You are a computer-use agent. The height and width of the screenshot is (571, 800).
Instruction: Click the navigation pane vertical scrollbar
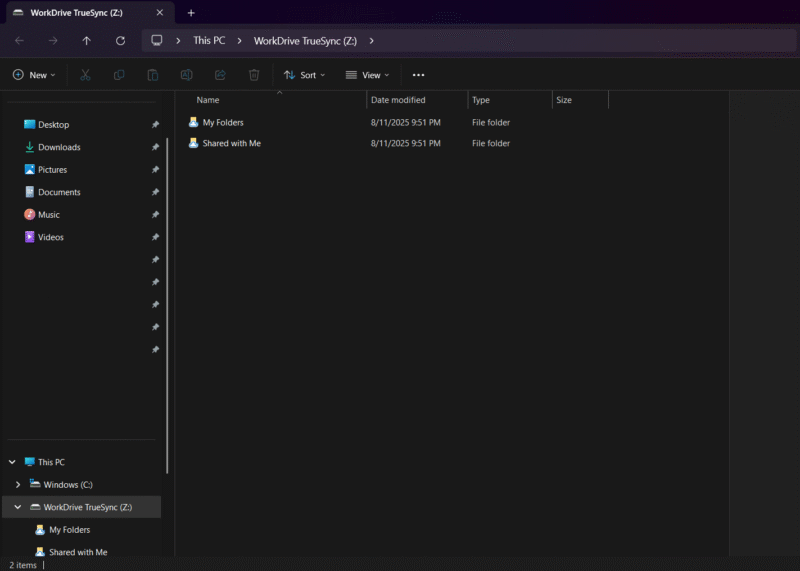[x=167, y=305]
